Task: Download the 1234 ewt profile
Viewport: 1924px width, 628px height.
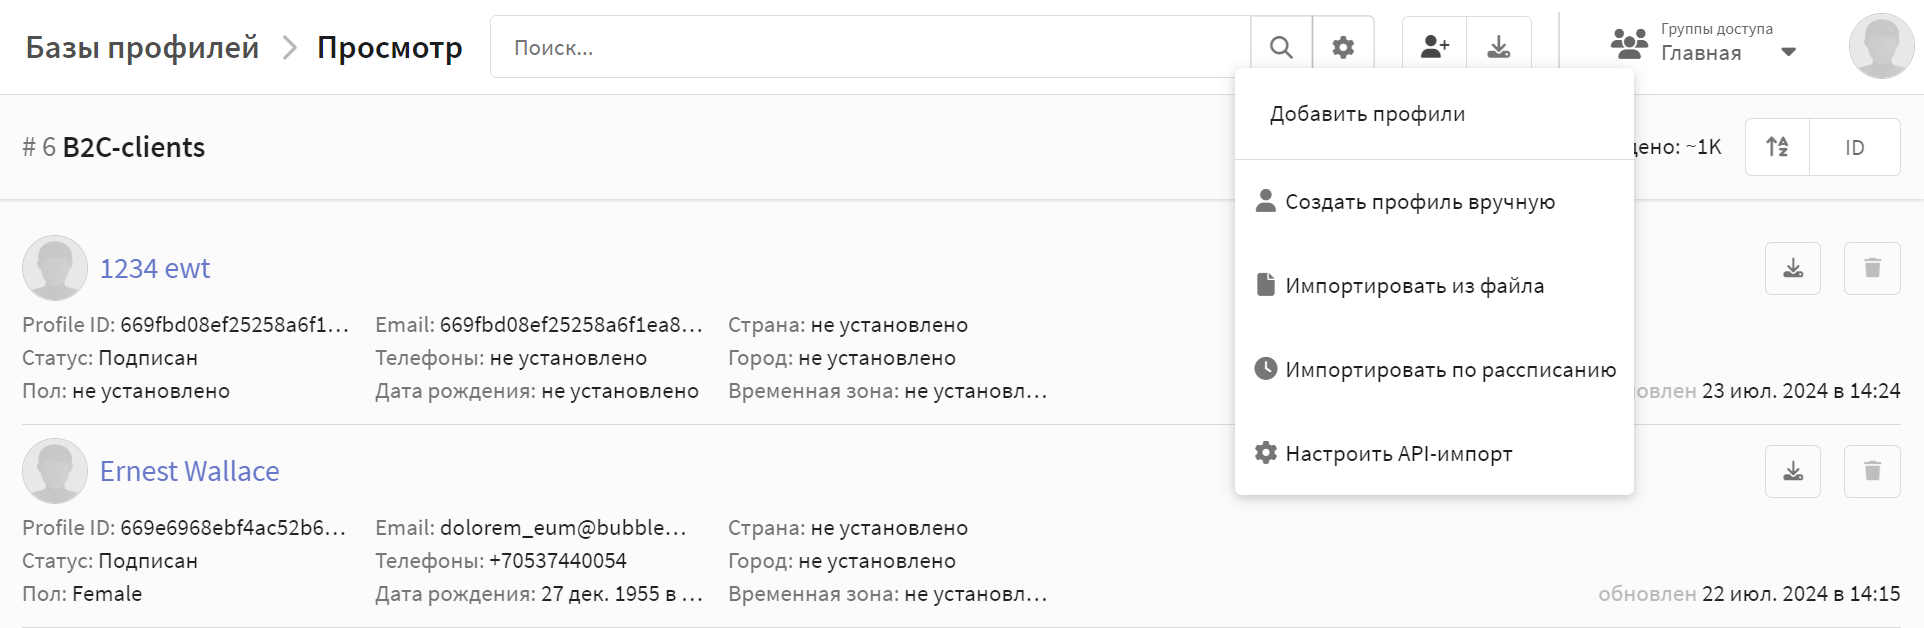Action: coord(1793,268)
